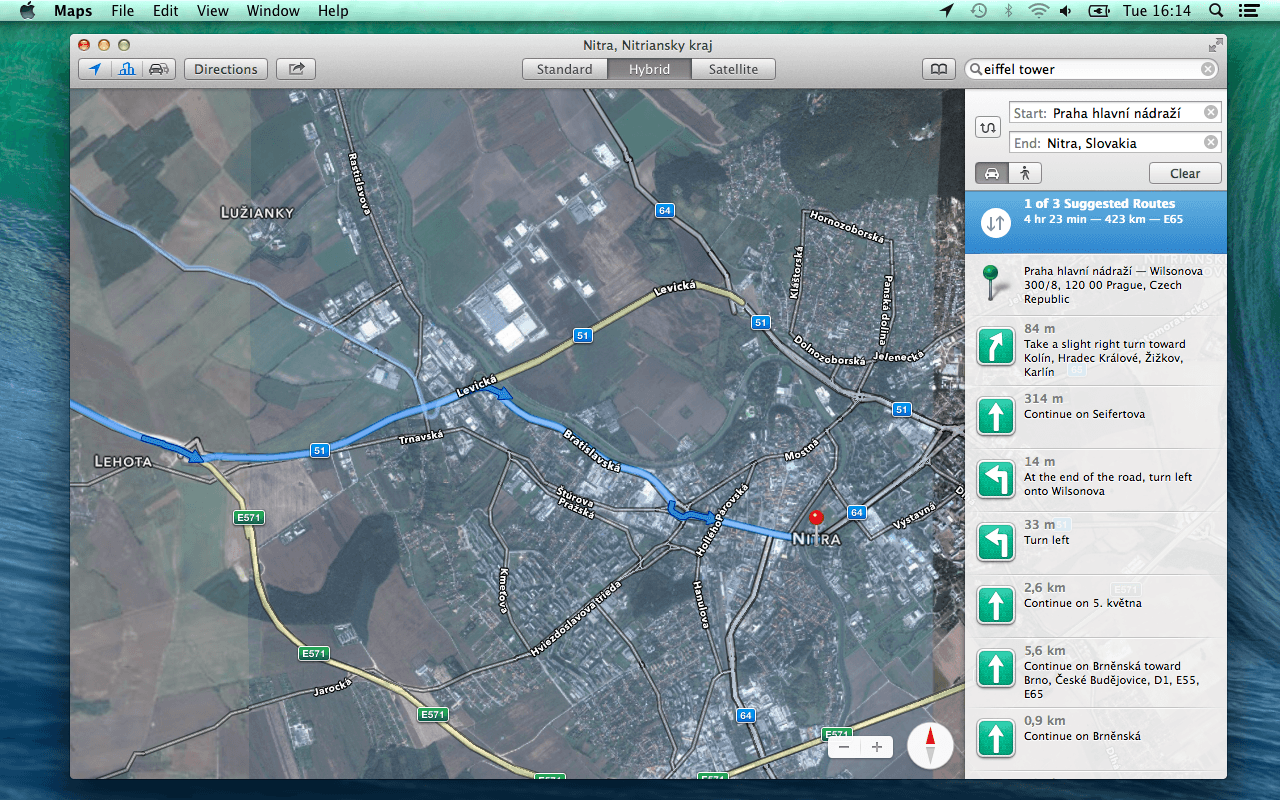Open the File menu
Image resolution: width=1280 pixels, height=800 pixels.
(x=122, y=11)
